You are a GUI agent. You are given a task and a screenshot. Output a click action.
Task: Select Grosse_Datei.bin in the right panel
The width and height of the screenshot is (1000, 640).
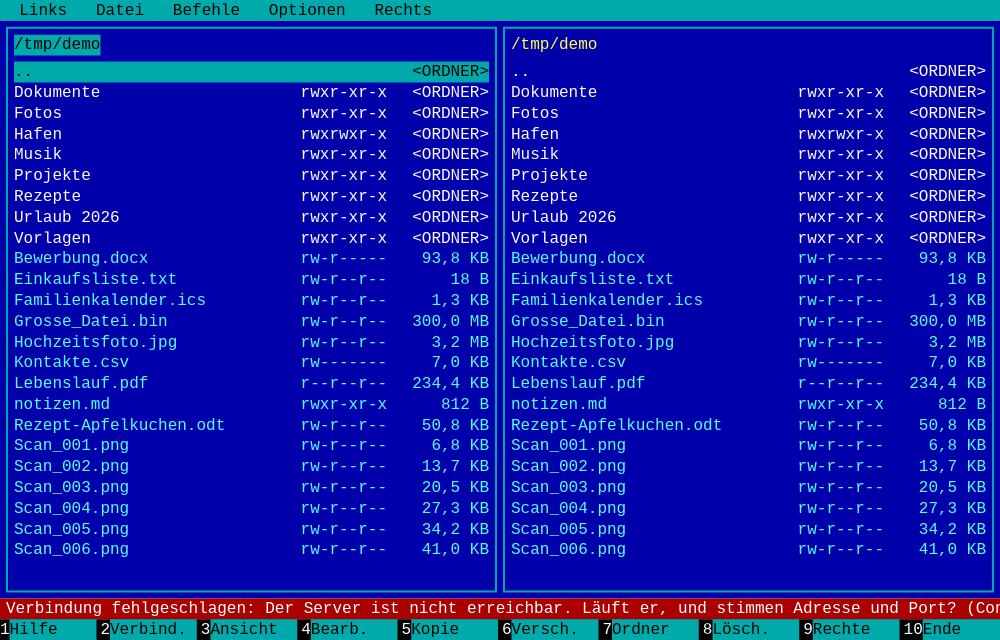(x=748, y=321)
